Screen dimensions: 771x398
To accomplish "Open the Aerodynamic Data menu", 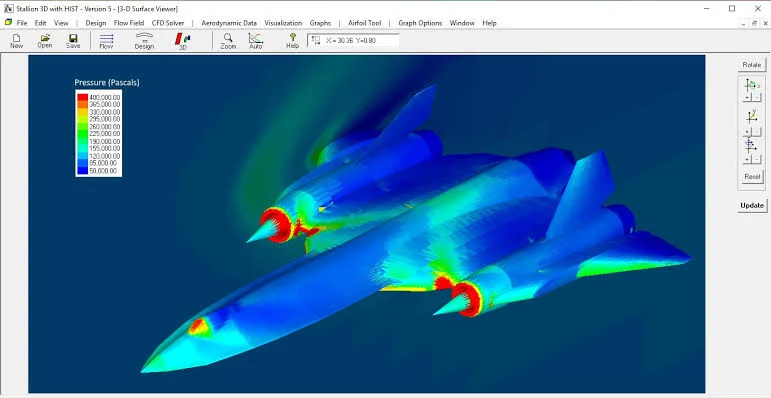I will pos(229,23).
